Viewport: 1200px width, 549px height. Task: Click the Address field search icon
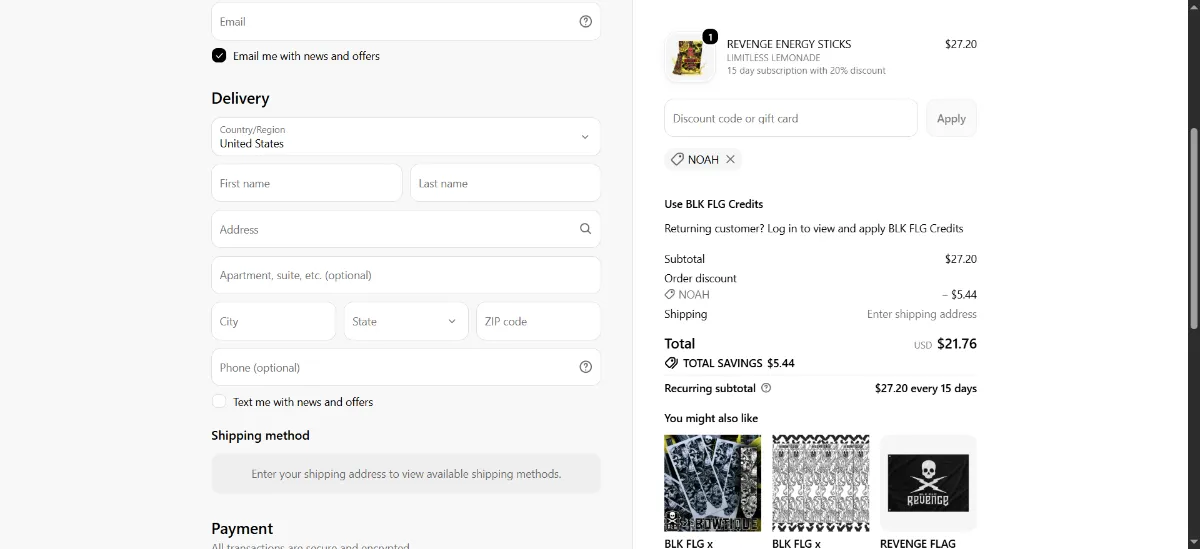pos(586,229)
